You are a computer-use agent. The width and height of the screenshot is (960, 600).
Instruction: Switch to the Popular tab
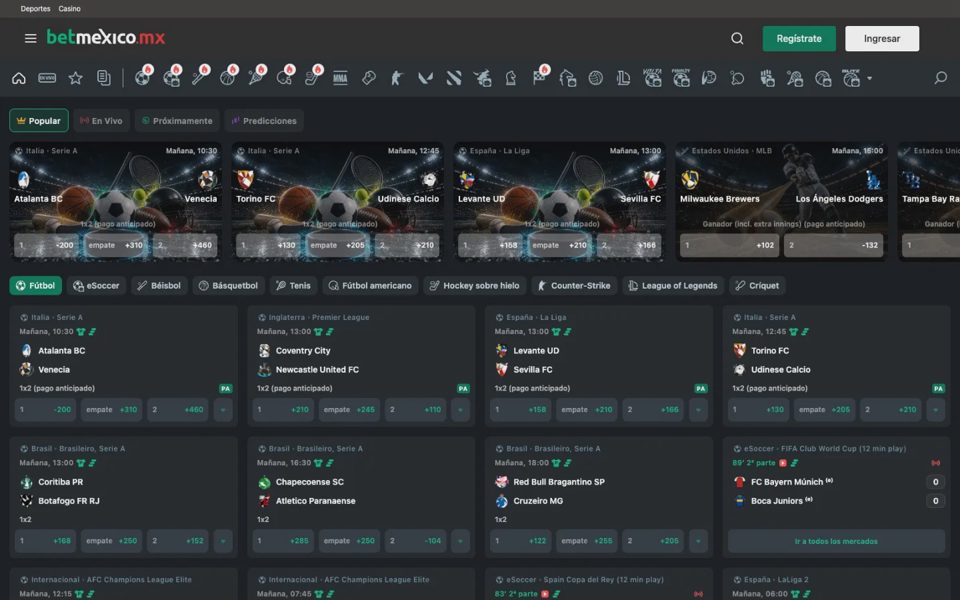[x=39, y=121]
